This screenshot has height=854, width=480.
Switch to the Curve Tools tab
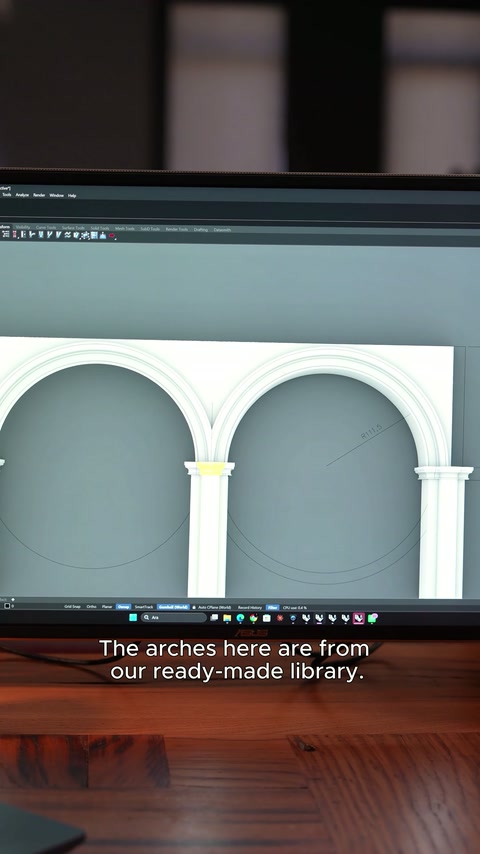46,228
